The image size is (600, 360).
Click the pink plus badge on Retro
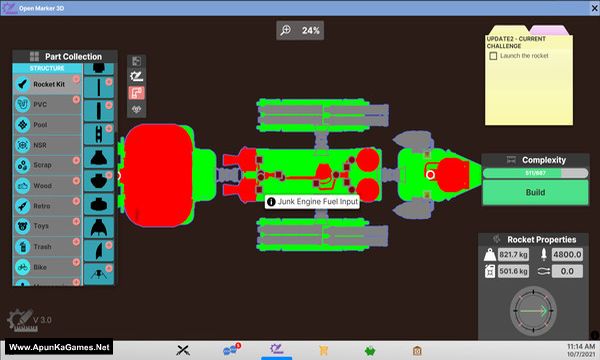tap(76, 201)
